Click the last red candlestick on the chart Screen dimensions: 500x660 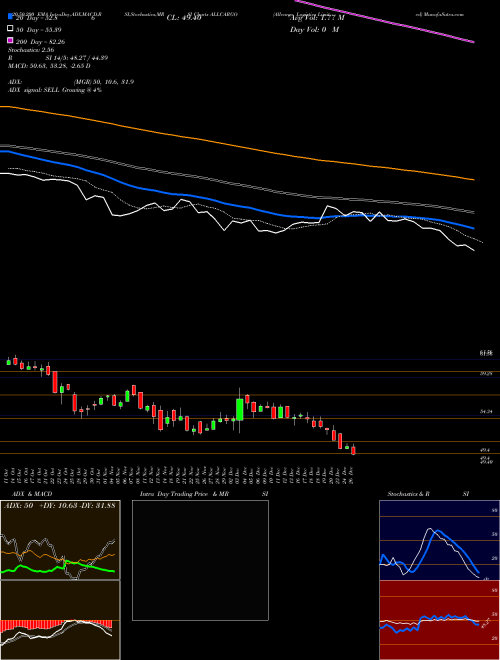(x=353, y=451)
